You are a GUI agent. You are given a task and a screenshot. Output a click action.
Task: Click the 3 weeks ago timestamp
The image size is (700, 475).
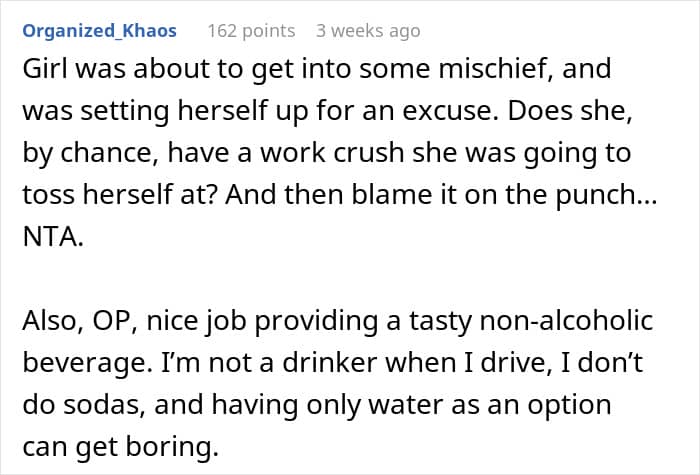pos(368,31)
